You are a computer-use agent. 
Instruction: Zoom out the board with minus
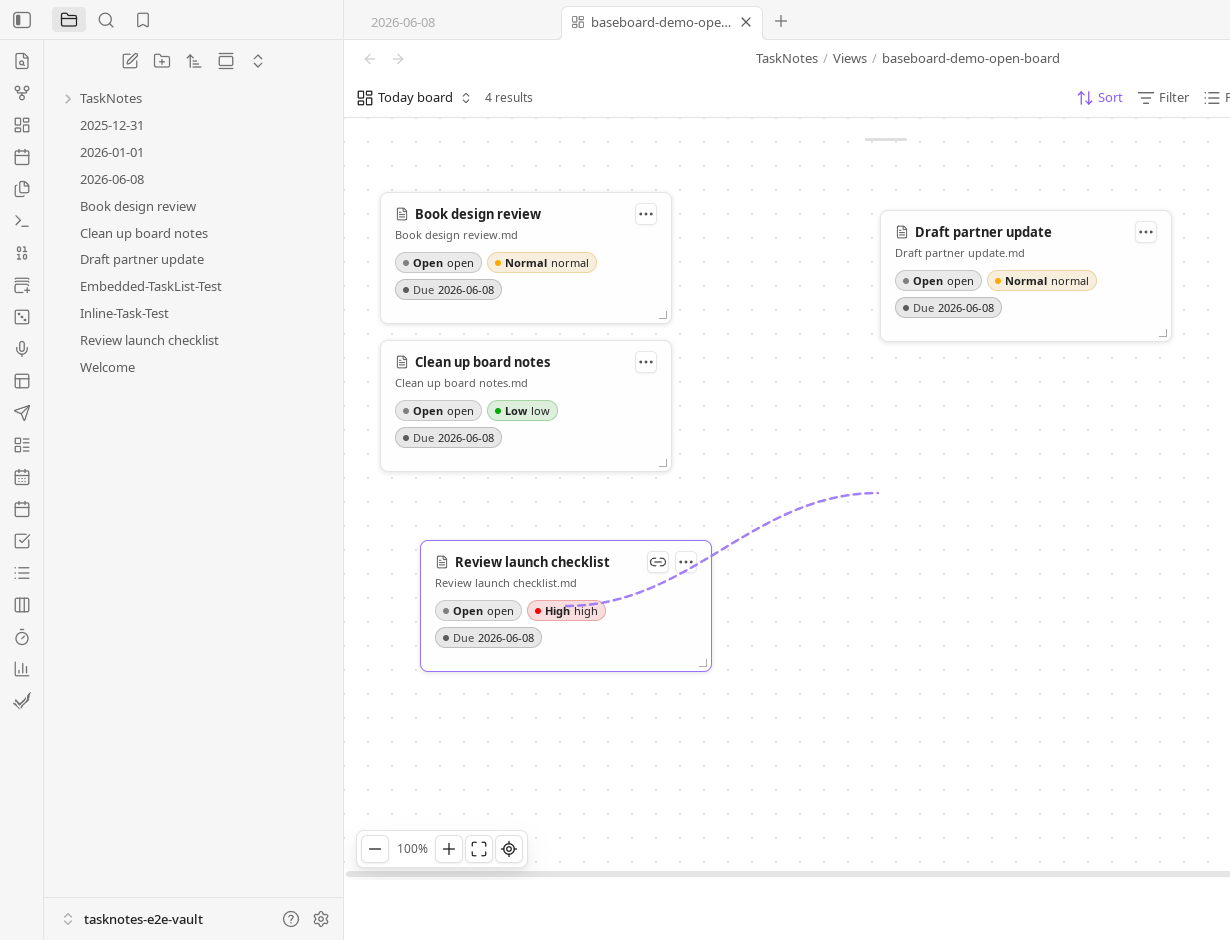[375, 849]
